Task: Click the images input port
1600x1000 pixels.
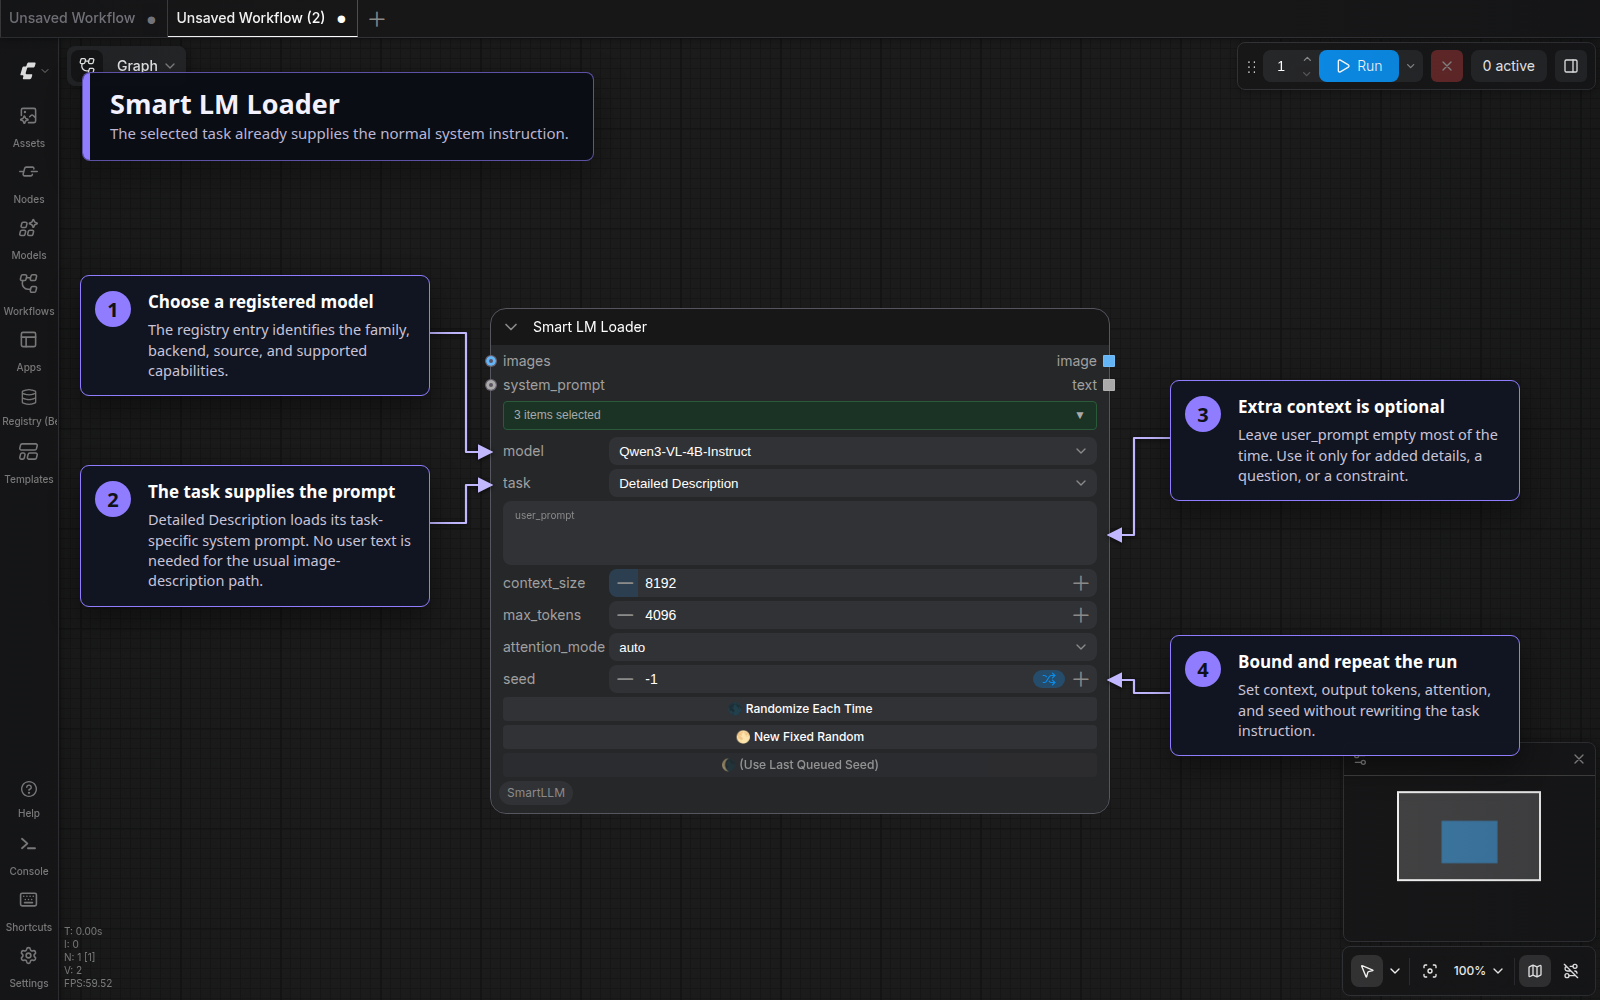Action: 491,361
